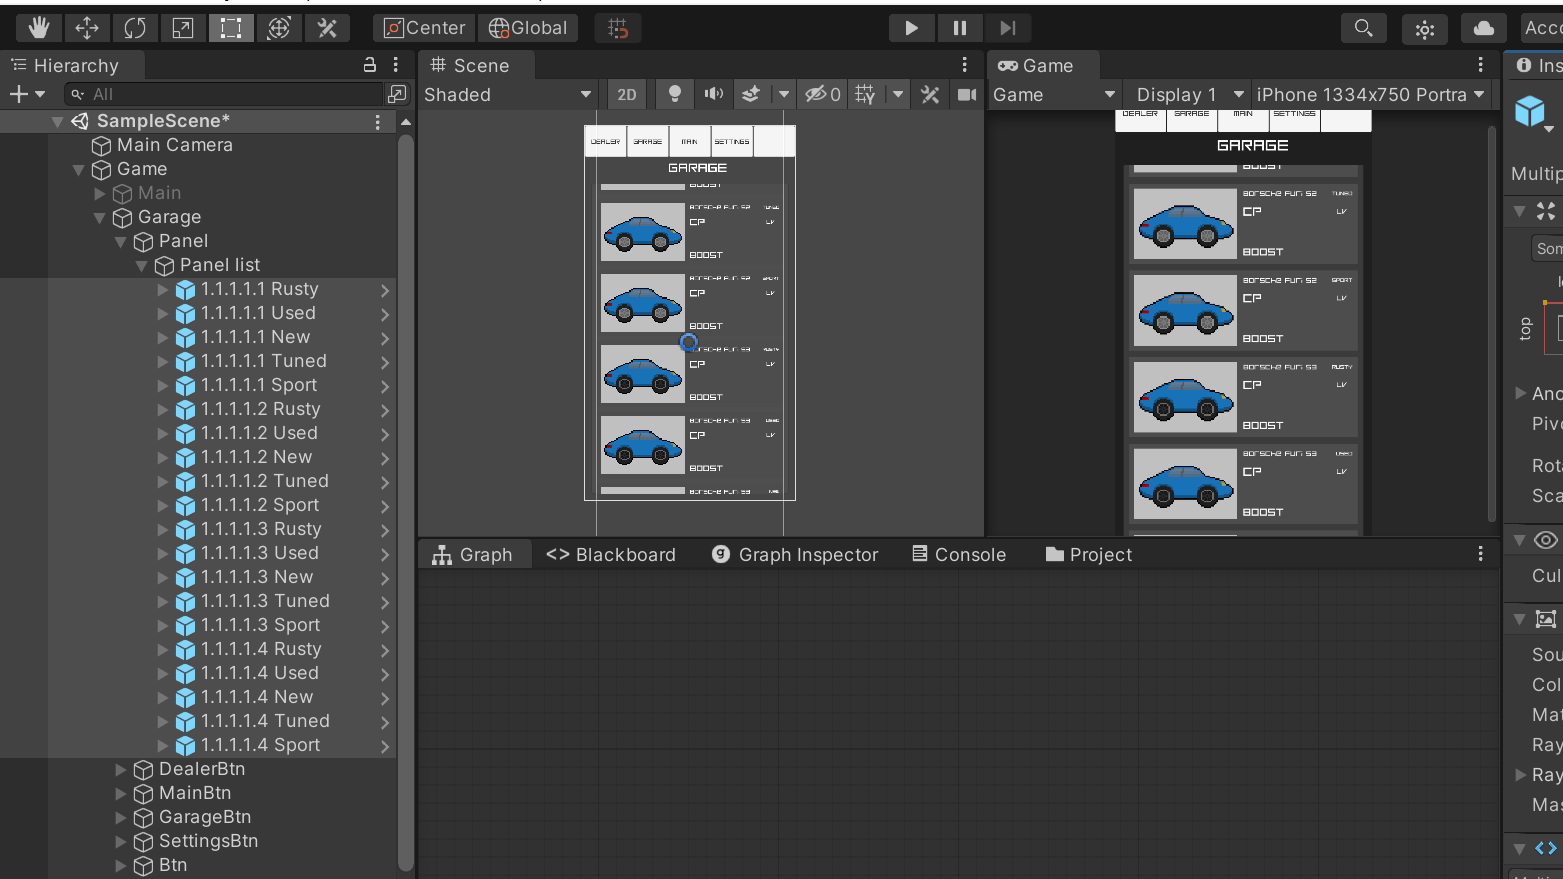The height and width of the screenshot is (879, 1563).
Task: Open the search icon in top toolbar
Action: point(1363,28)
